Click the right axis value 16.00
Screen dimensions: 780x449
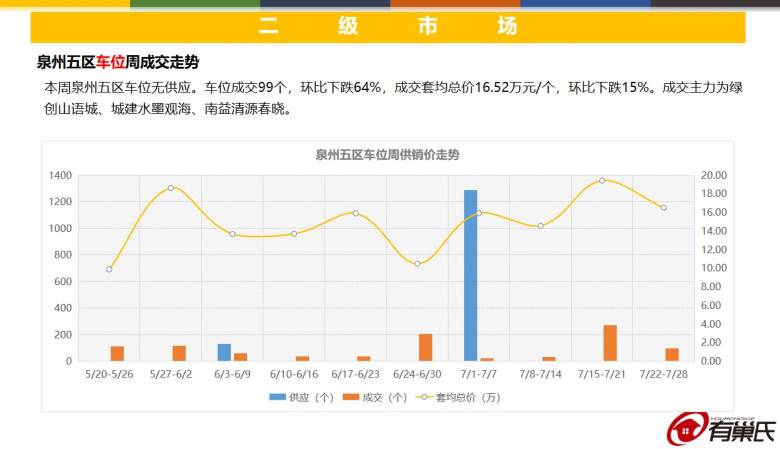pos(714,212)
